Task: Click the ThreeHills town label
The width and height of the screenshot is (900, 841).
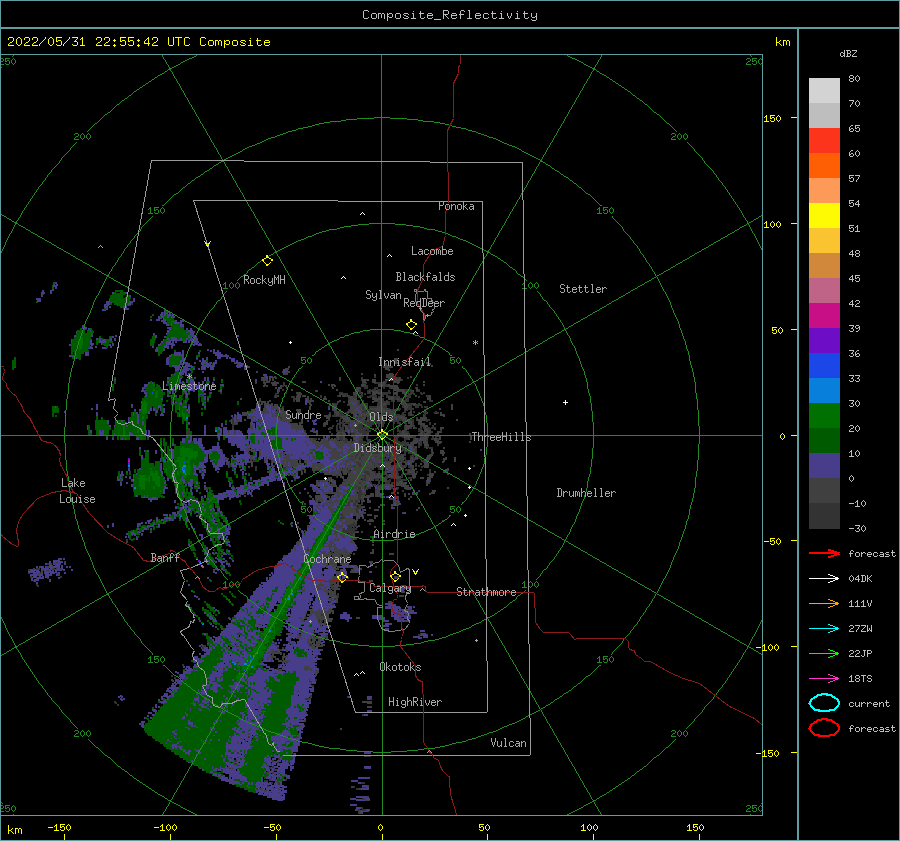Action: tap(501, 437)
